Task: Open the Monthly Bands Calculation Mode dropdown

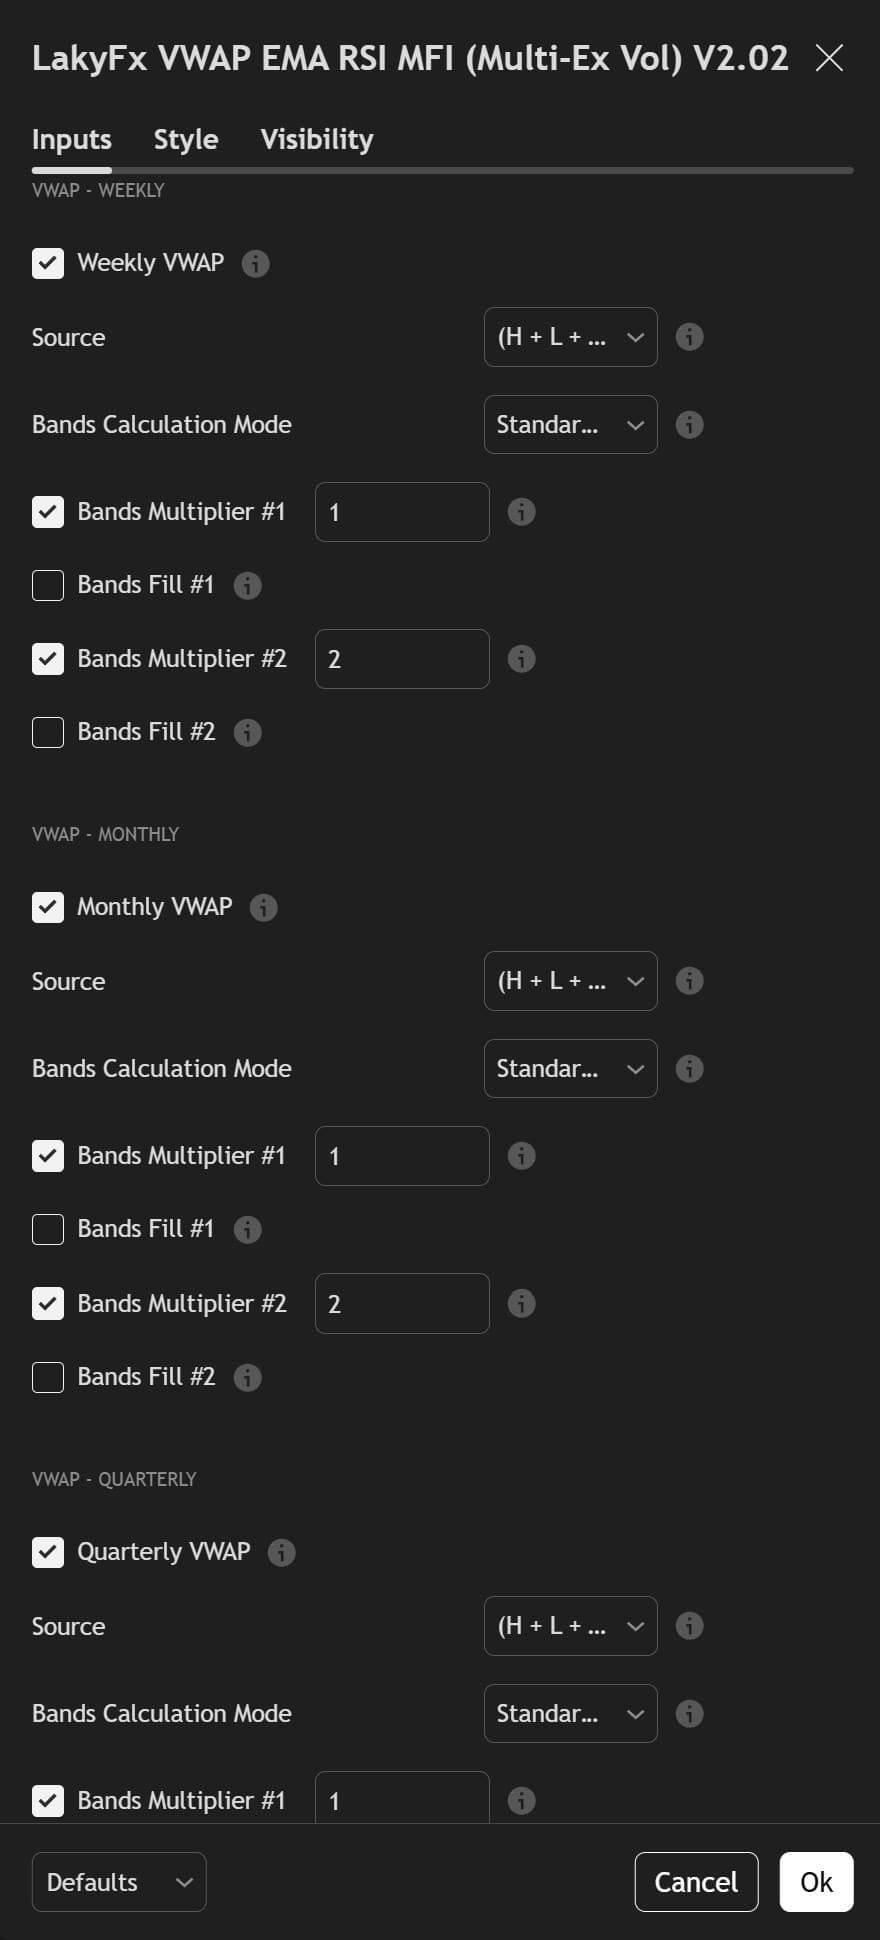Action: click(x=570, y=1068)
